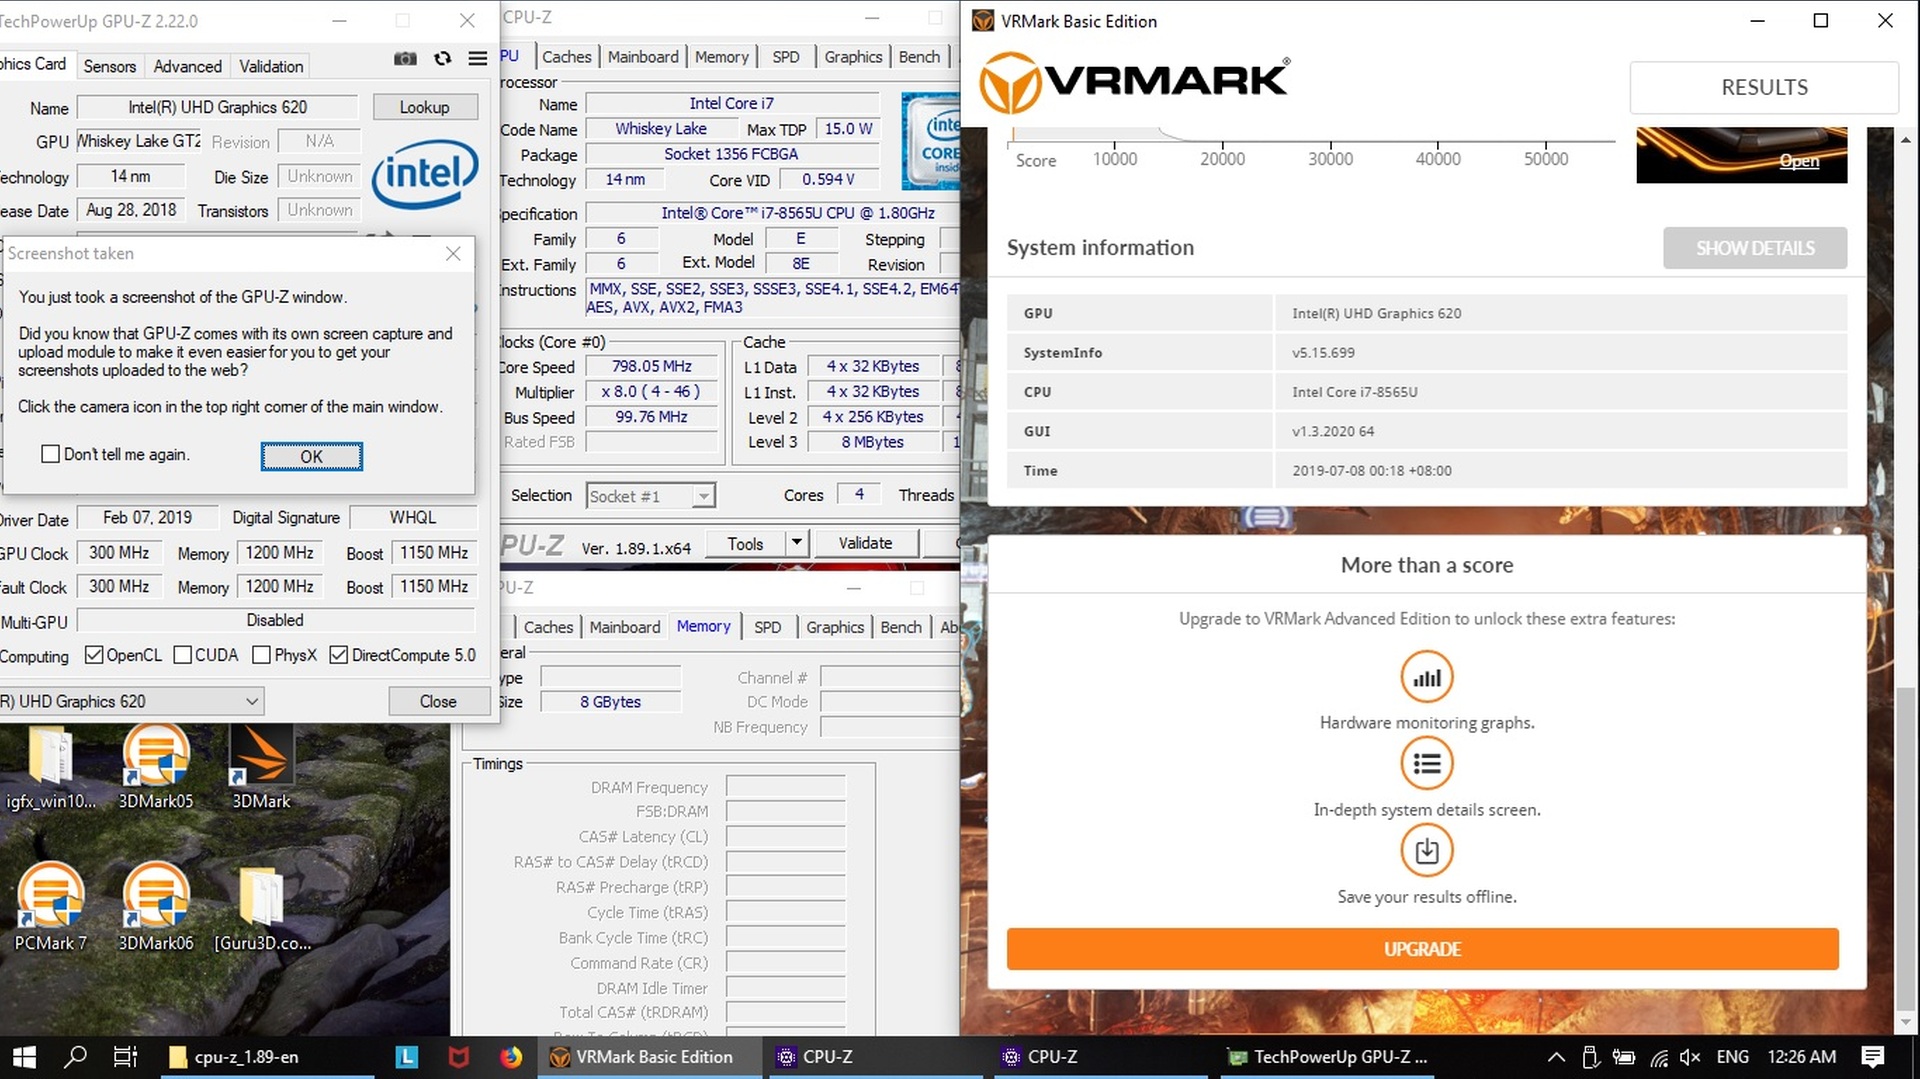This screenshot has width=1920, height=1079.
Task: Switch to GPU-Z Advanced tab
Action: tap(187, 66)
